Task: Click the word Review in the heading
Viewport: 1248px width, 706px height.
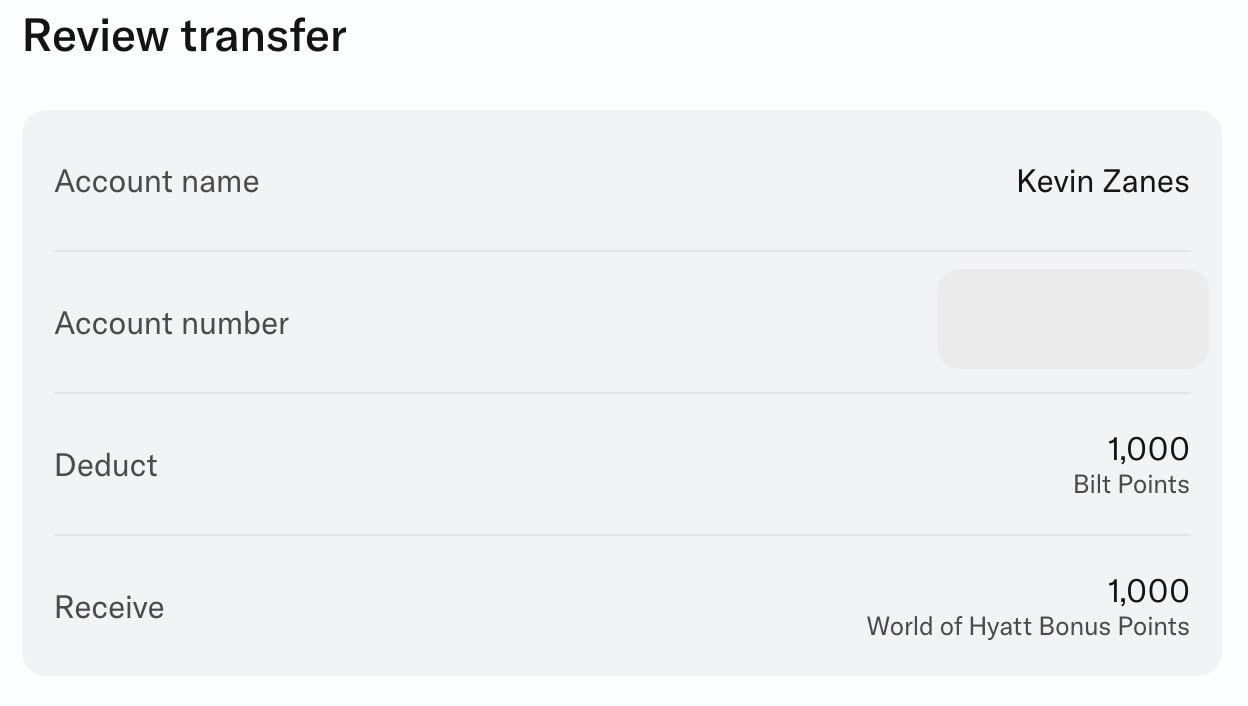Action: coord(96,36)
